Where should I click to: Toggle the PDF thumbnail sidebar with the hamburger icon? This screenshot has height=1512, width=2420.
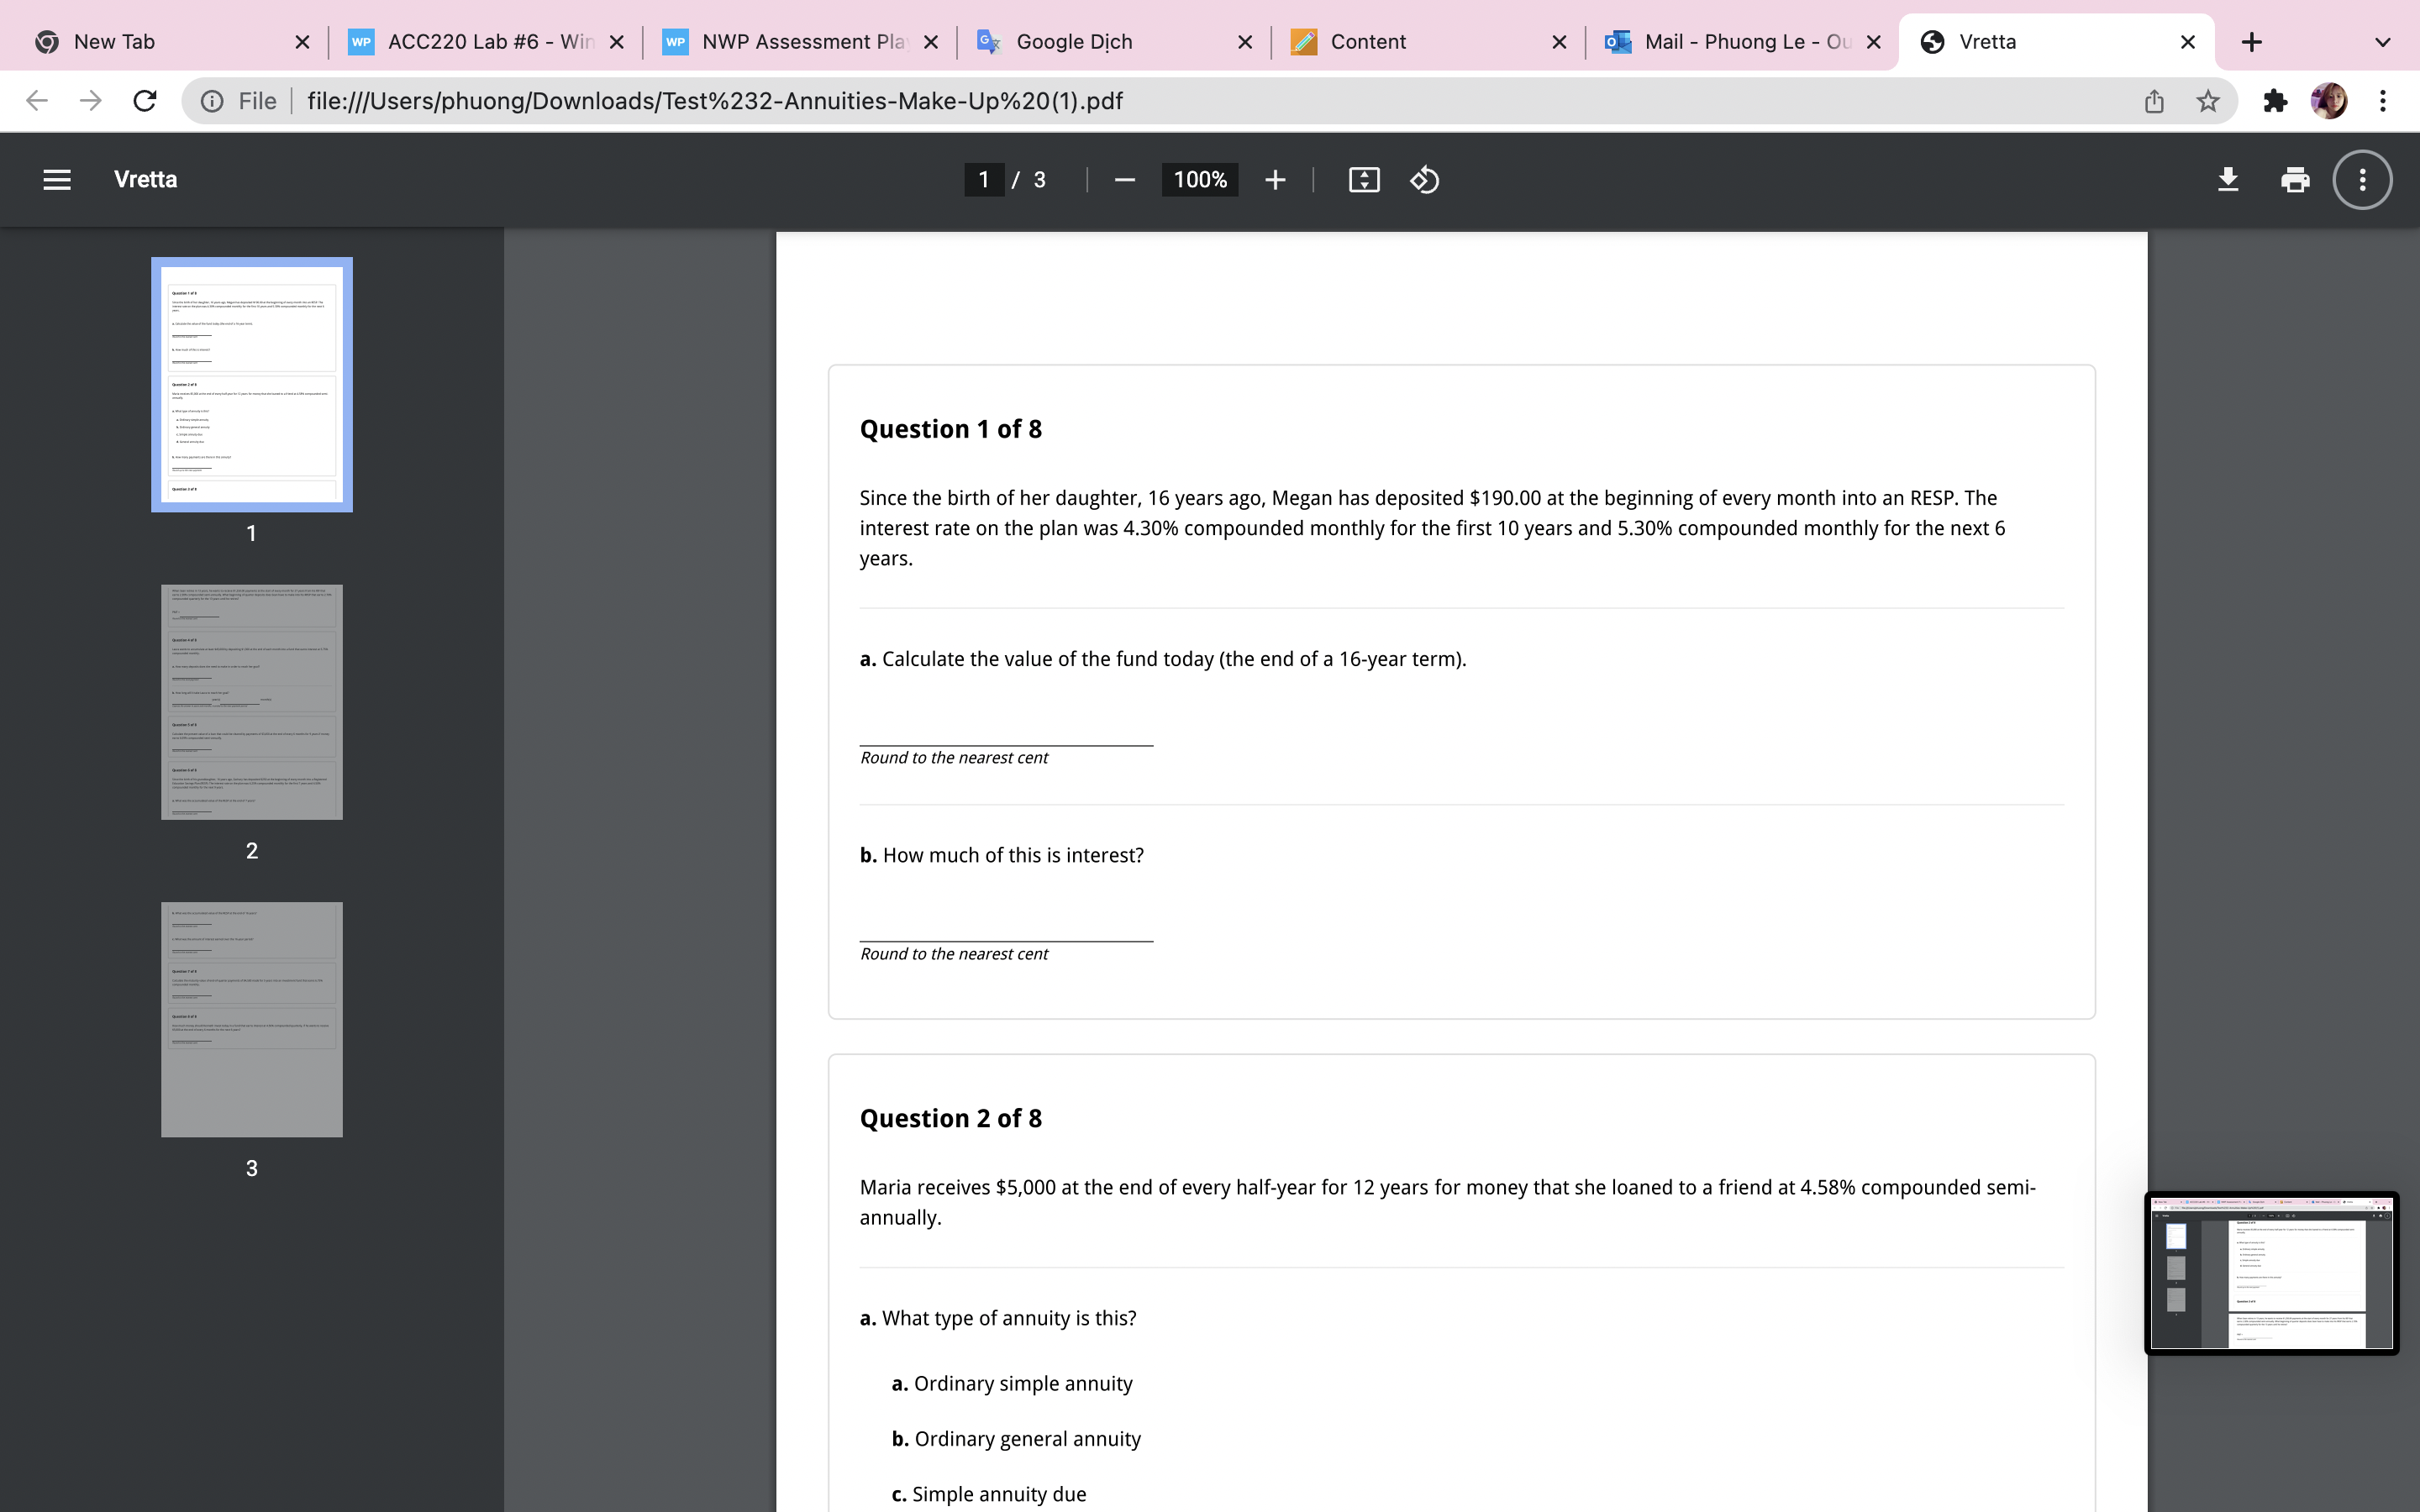tap(56, 180)
